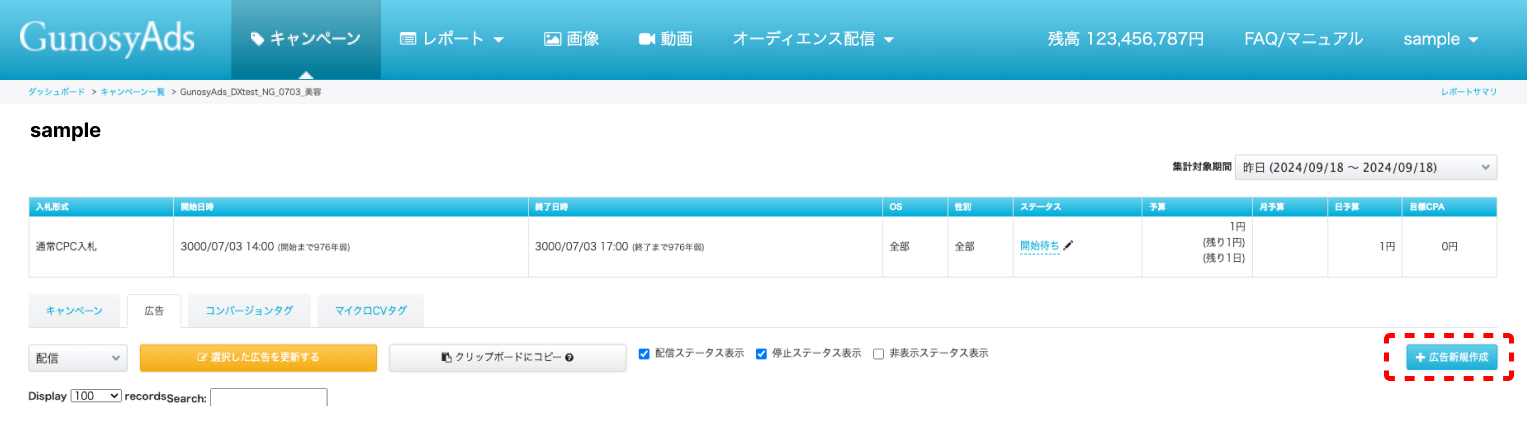Toggle the 配信ステータス表示 checkbox
The width and height of the screenshot is (1527, 431).
click(x=644, y=354)
